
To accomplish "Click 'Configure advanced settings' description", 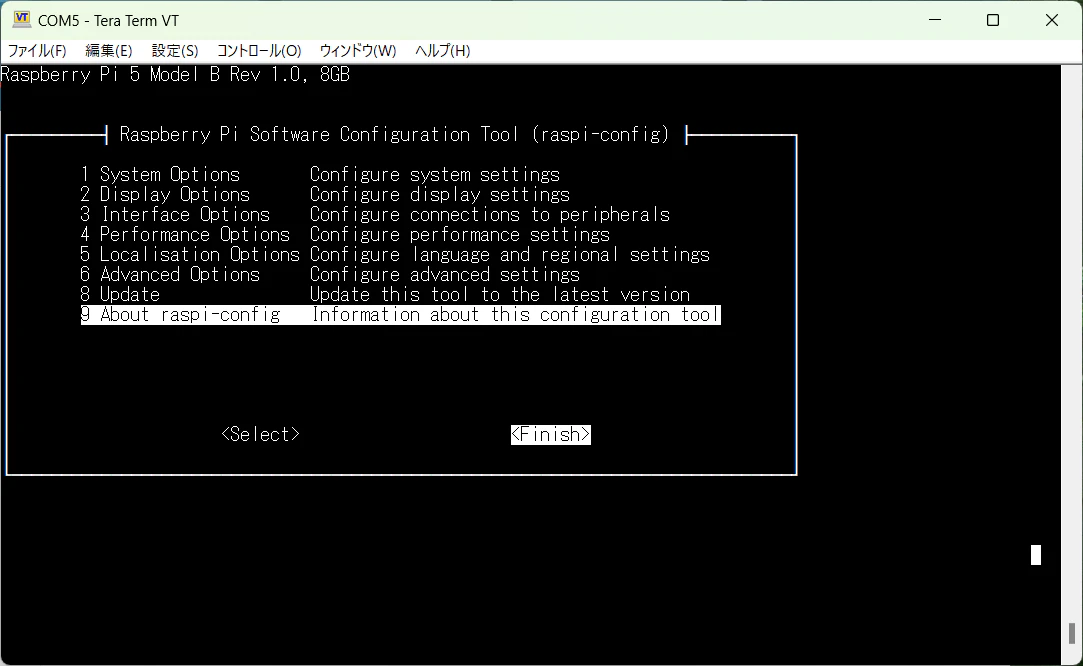I will point(445,274).
